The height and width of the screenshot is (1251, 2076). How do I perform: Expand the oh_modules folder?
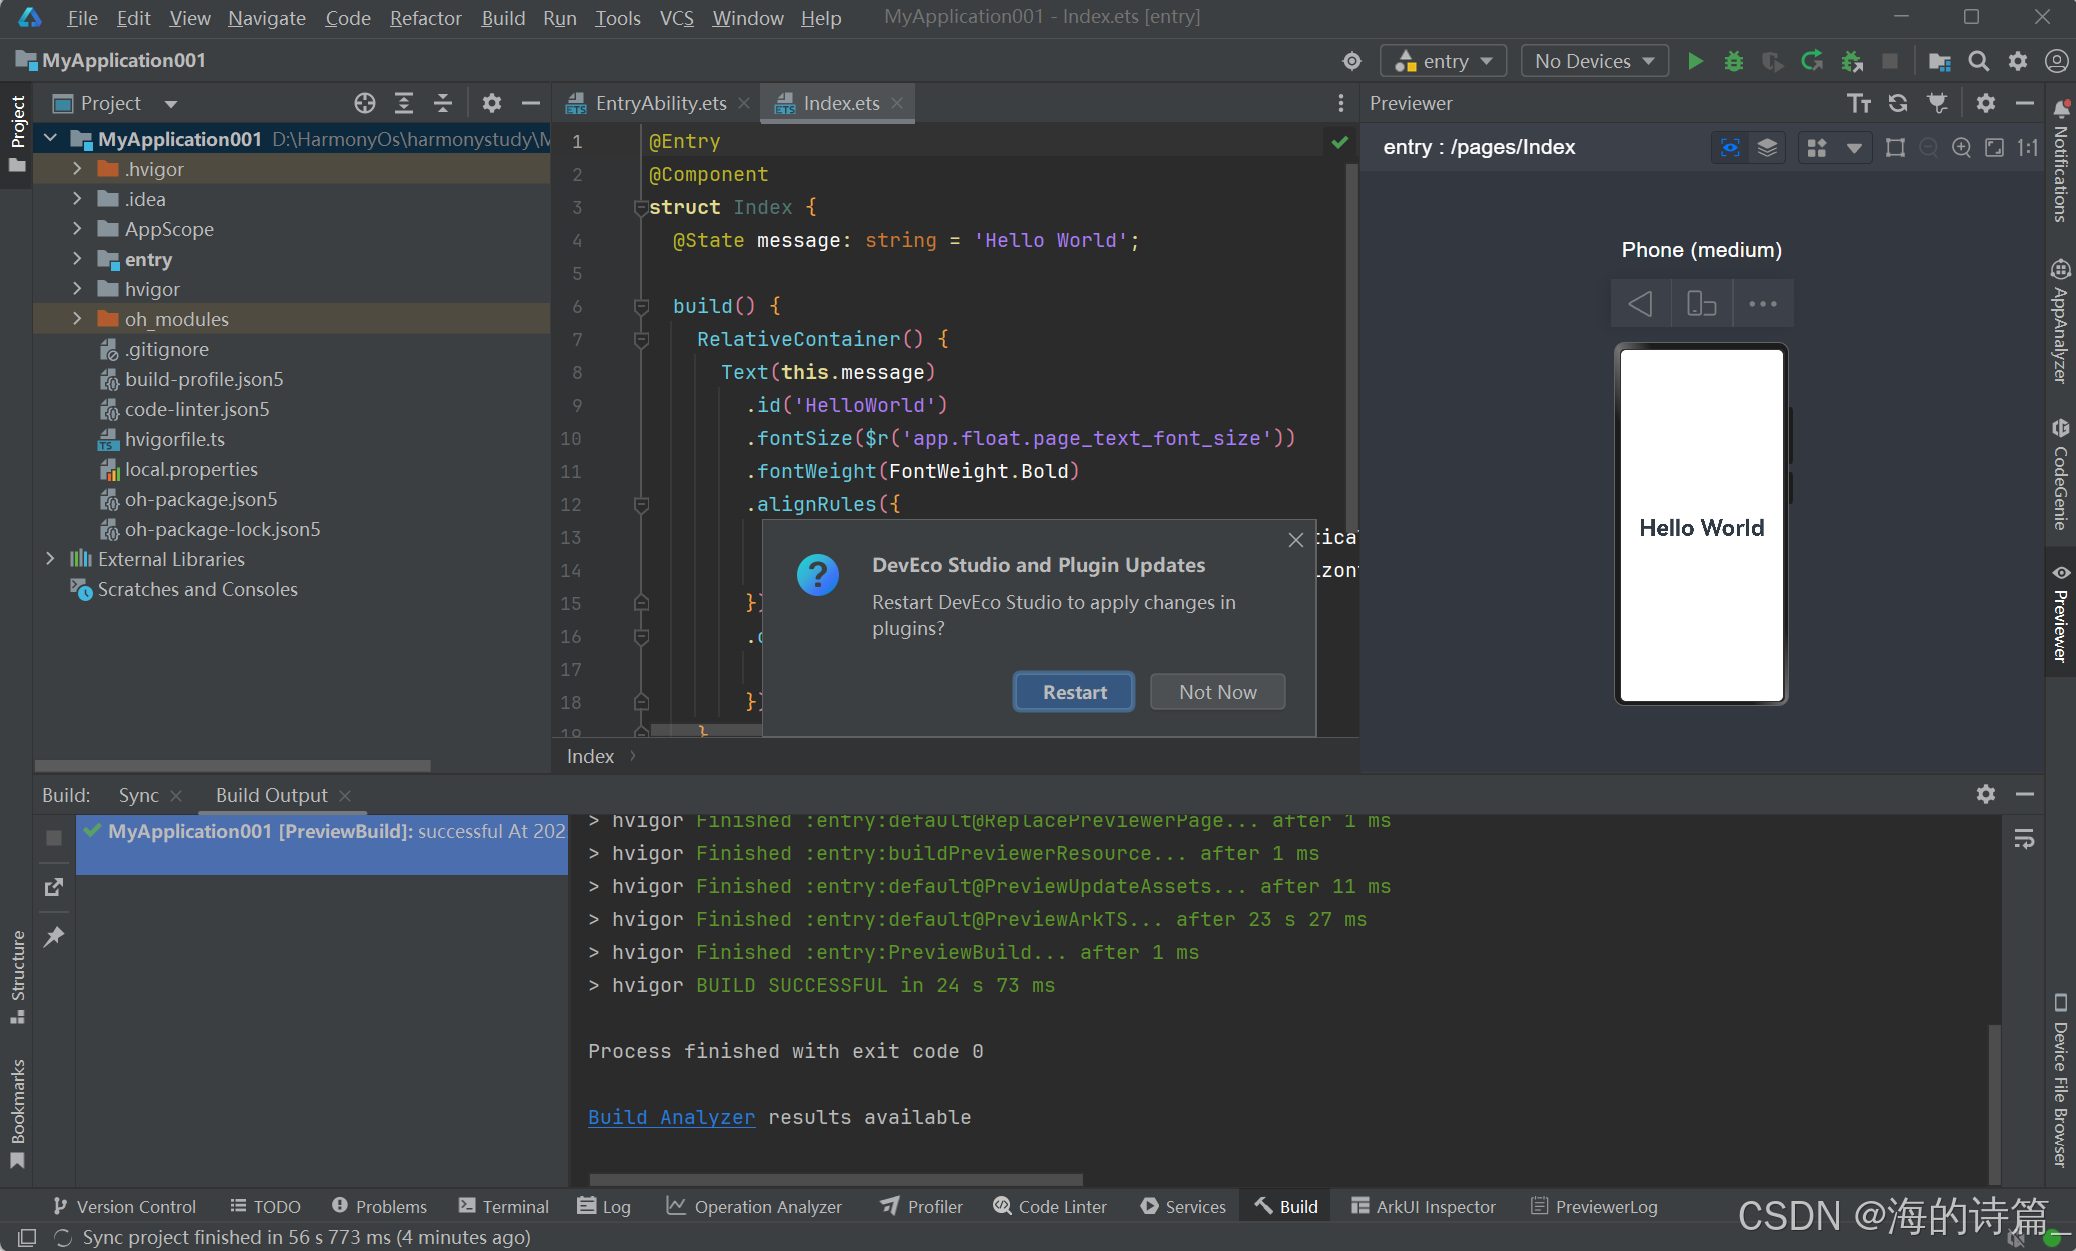tap(77, 319)
